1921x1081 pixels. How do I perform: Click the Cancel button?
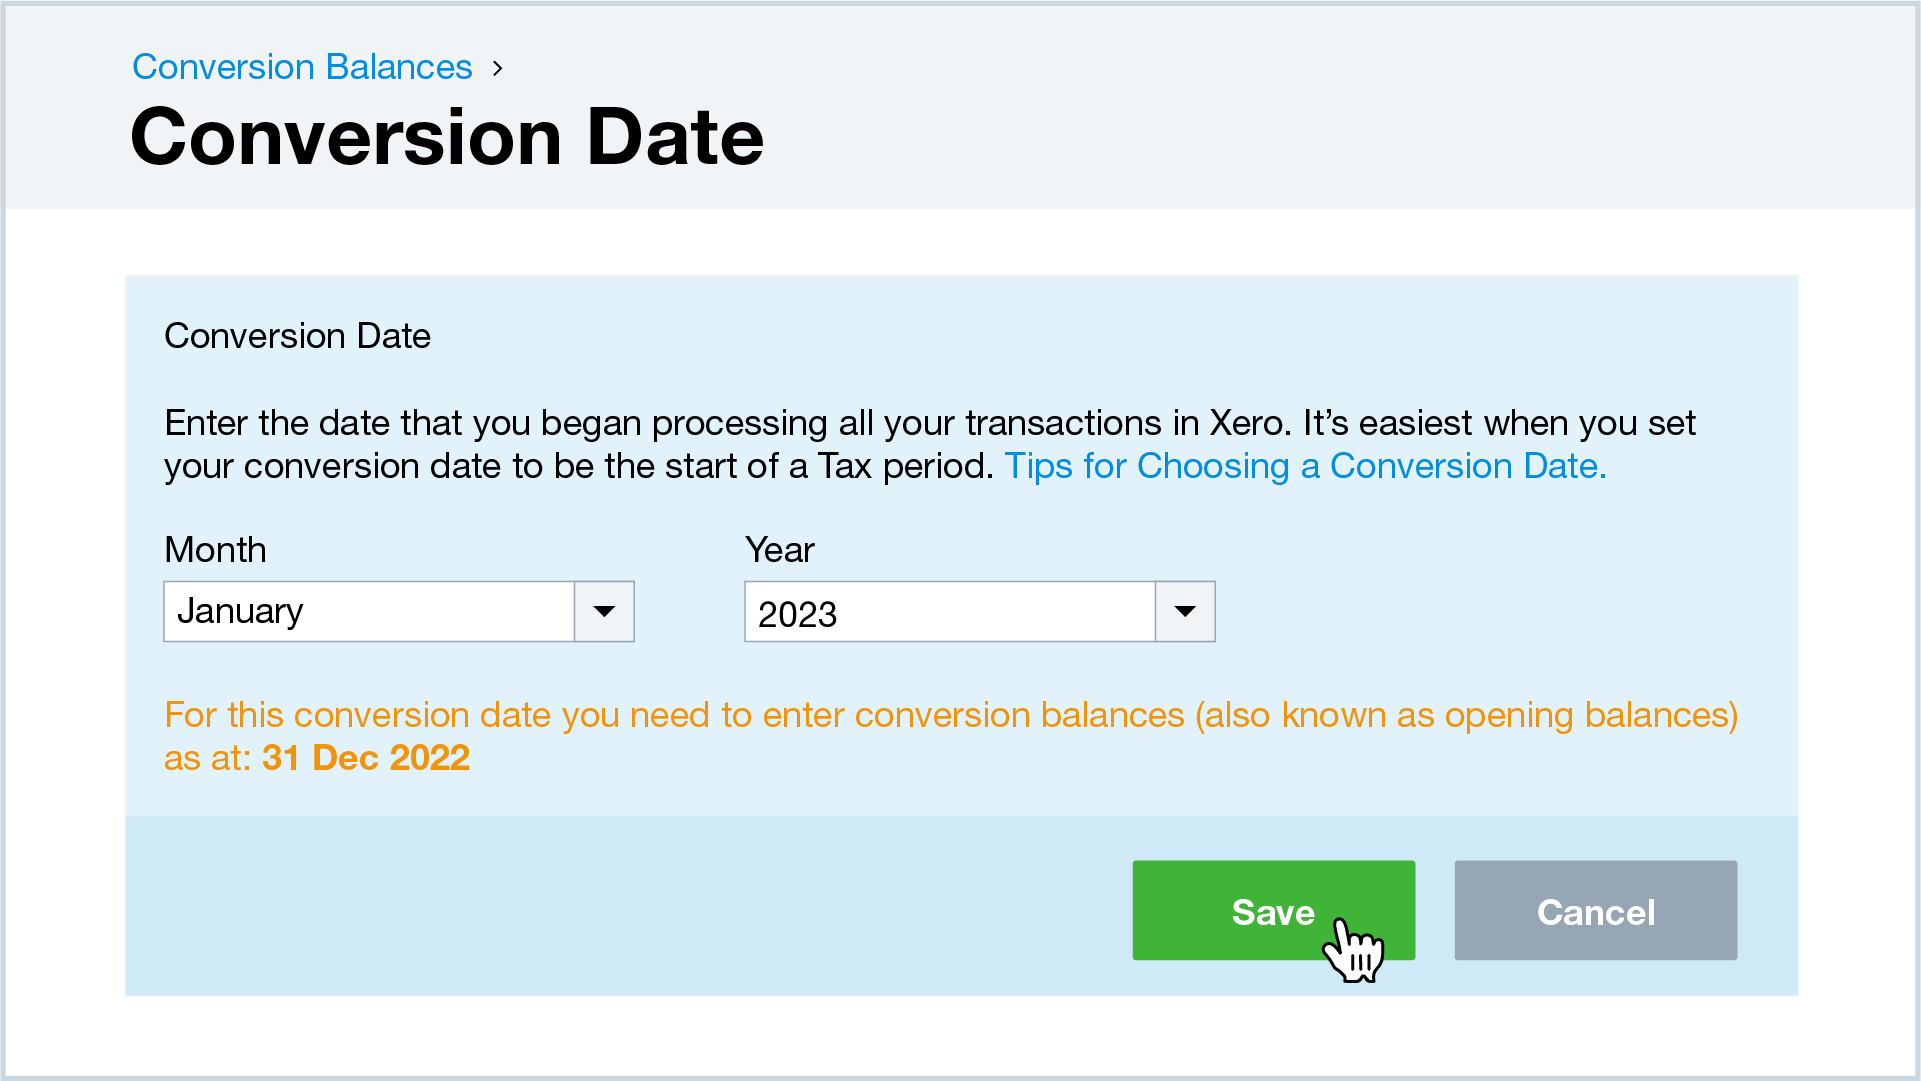(1595, 910)
